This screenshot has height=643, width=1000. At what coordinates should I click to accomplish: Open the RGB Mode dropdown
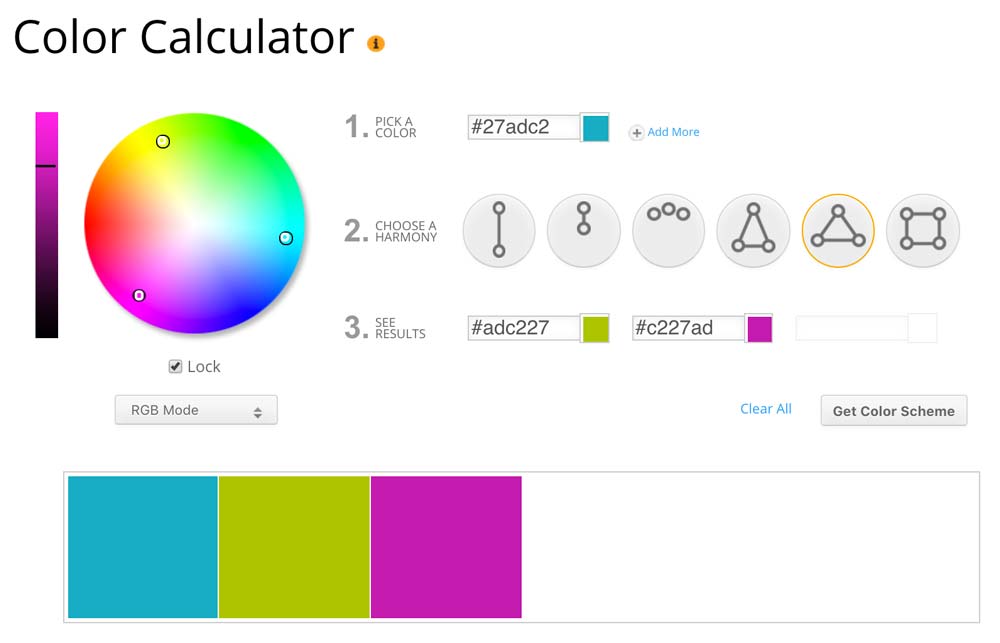point(196,410)
